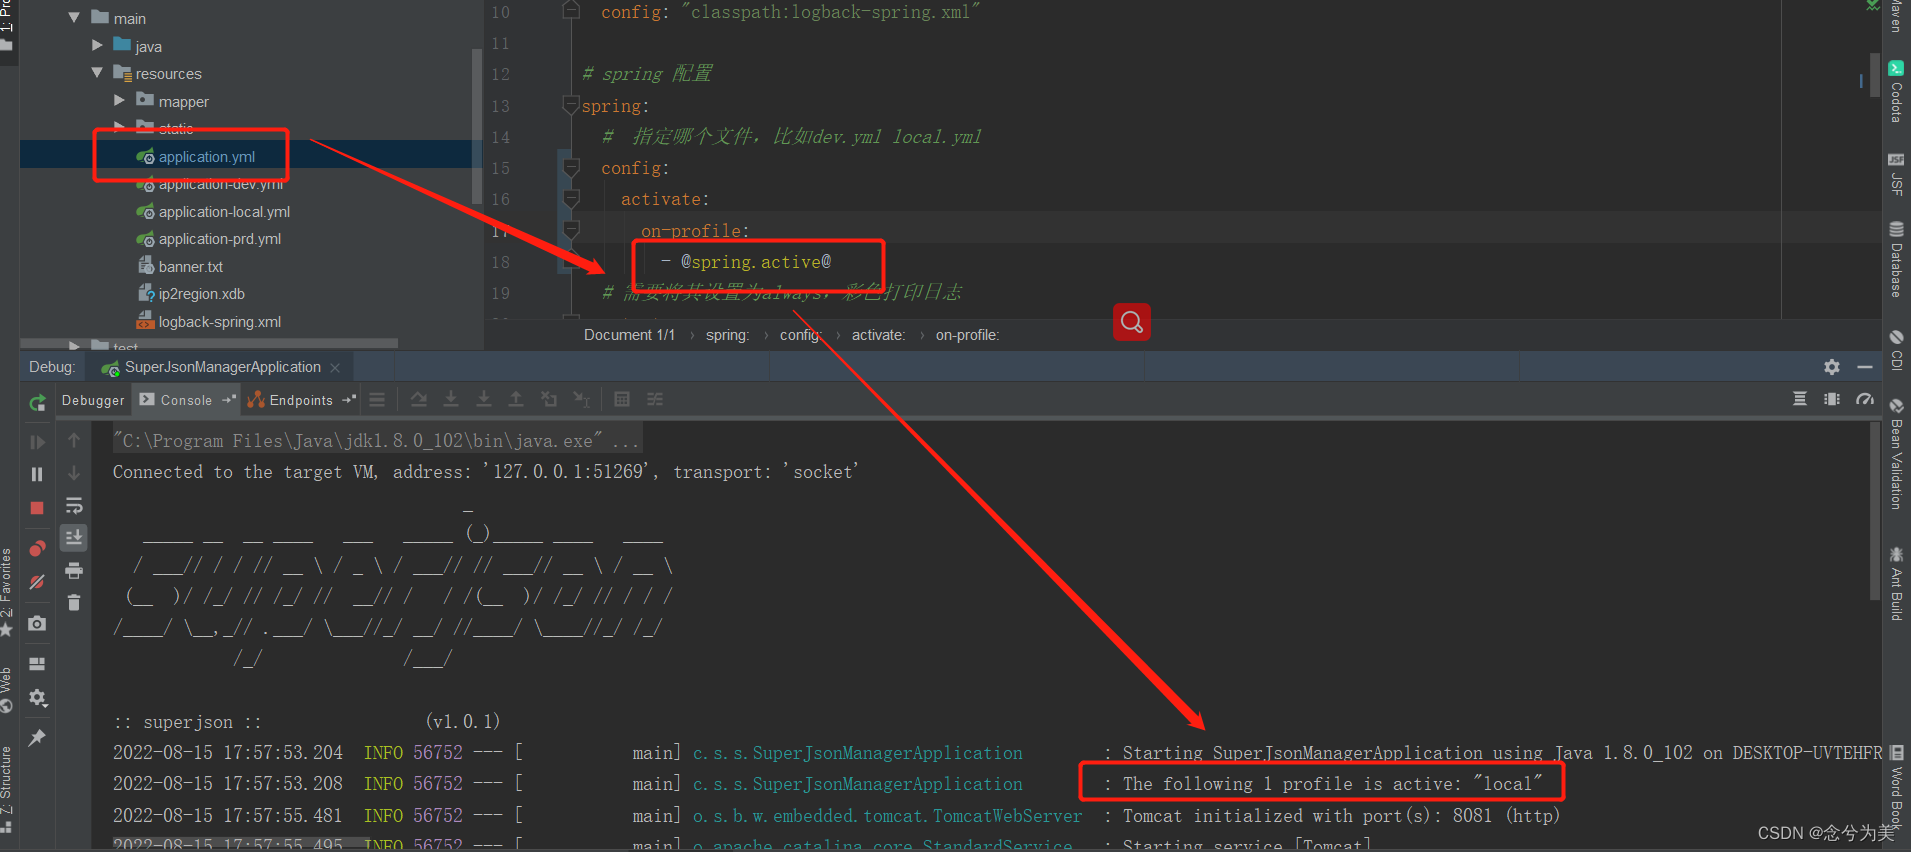Open the Bean Validation tool window
The image size is (1911, 852).
coord(1896,455)
